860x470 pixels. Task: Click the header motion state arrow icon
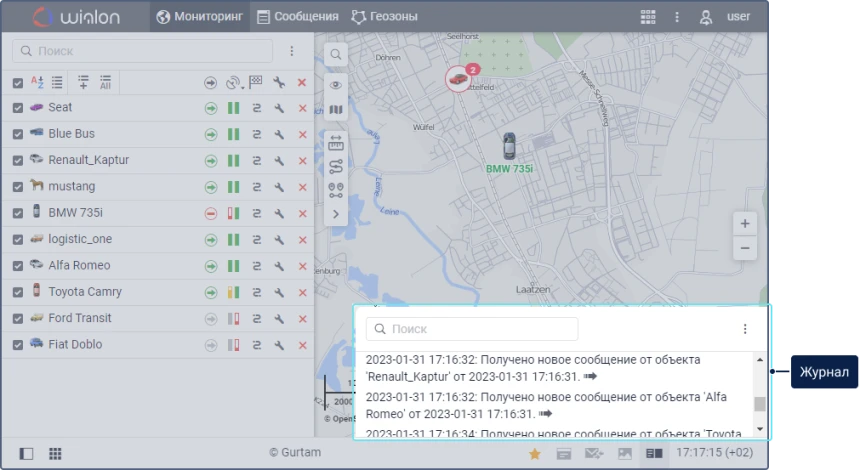point(211,83)
